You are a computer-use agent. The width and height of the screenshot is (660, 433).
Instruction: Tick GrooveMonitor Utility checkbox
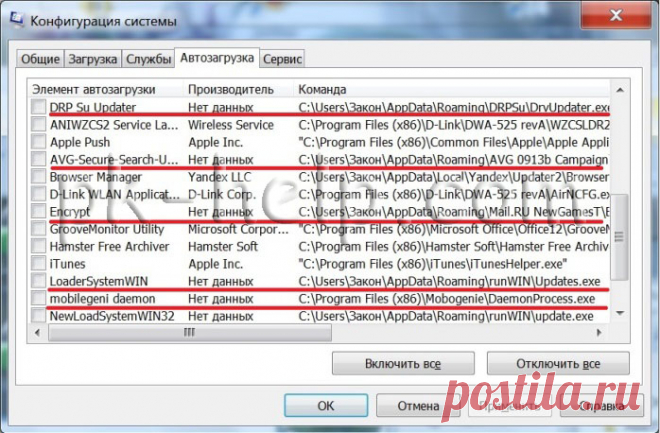pos(38,229)
